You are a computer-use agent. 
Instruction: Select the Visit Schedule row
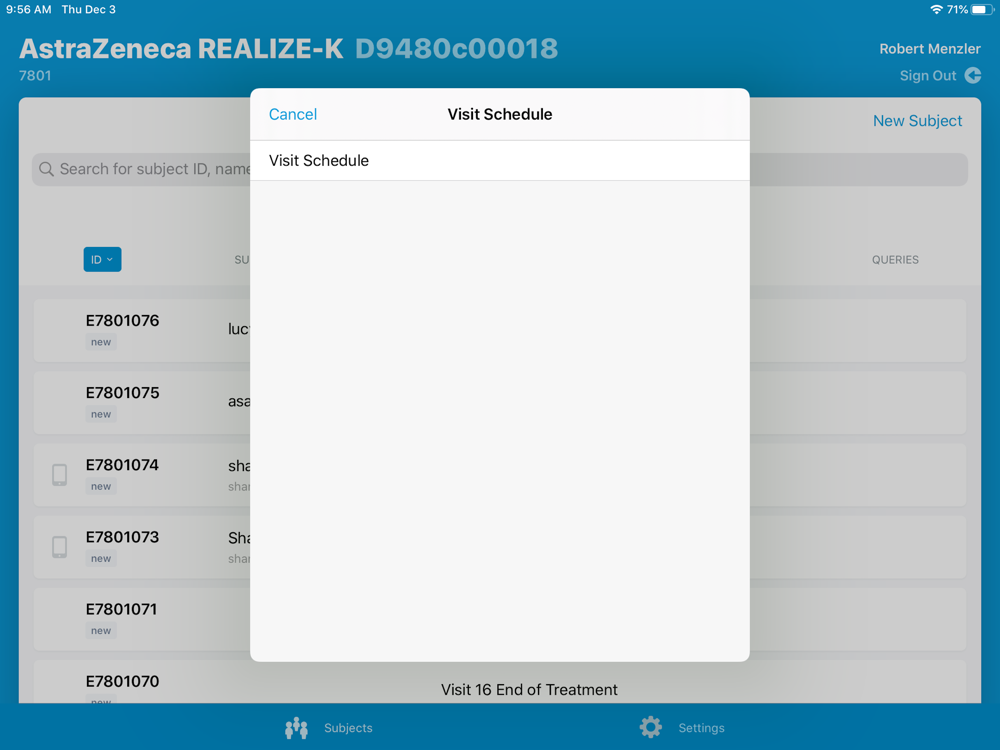pyautogui.click(x=499, y=161)
